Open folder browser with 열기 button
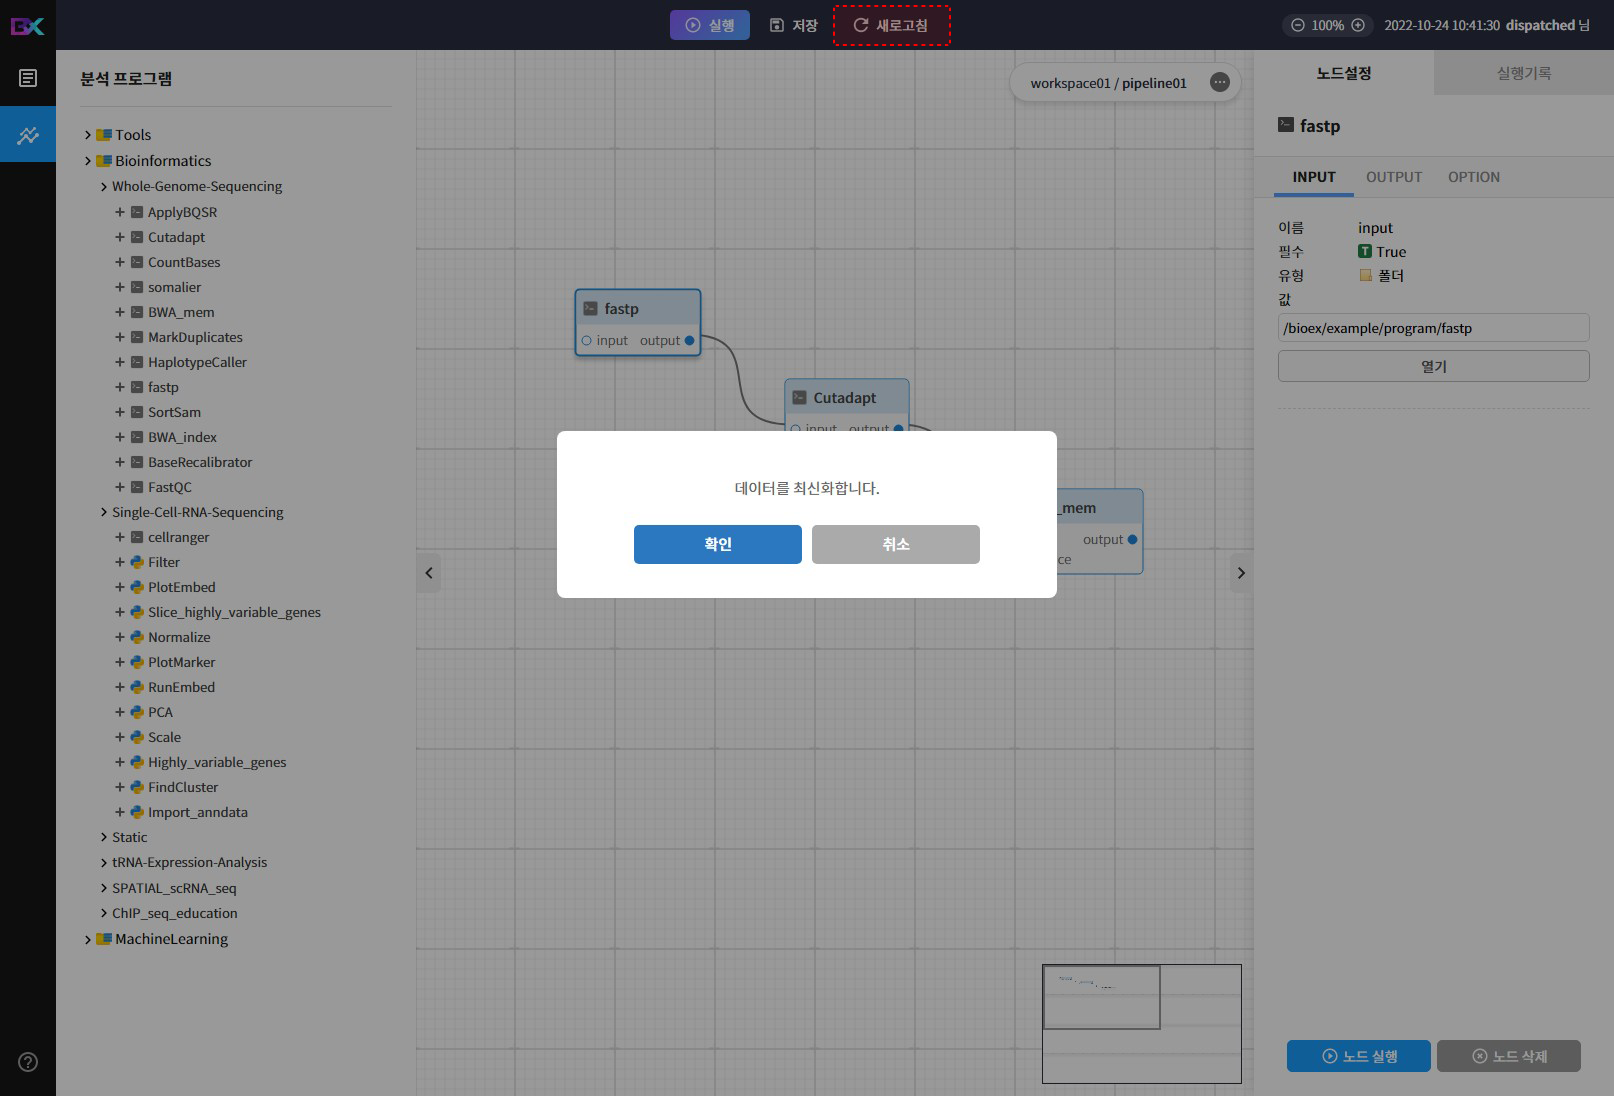This screenshot has height=1096, width=1614. (x=1433, y=366)
